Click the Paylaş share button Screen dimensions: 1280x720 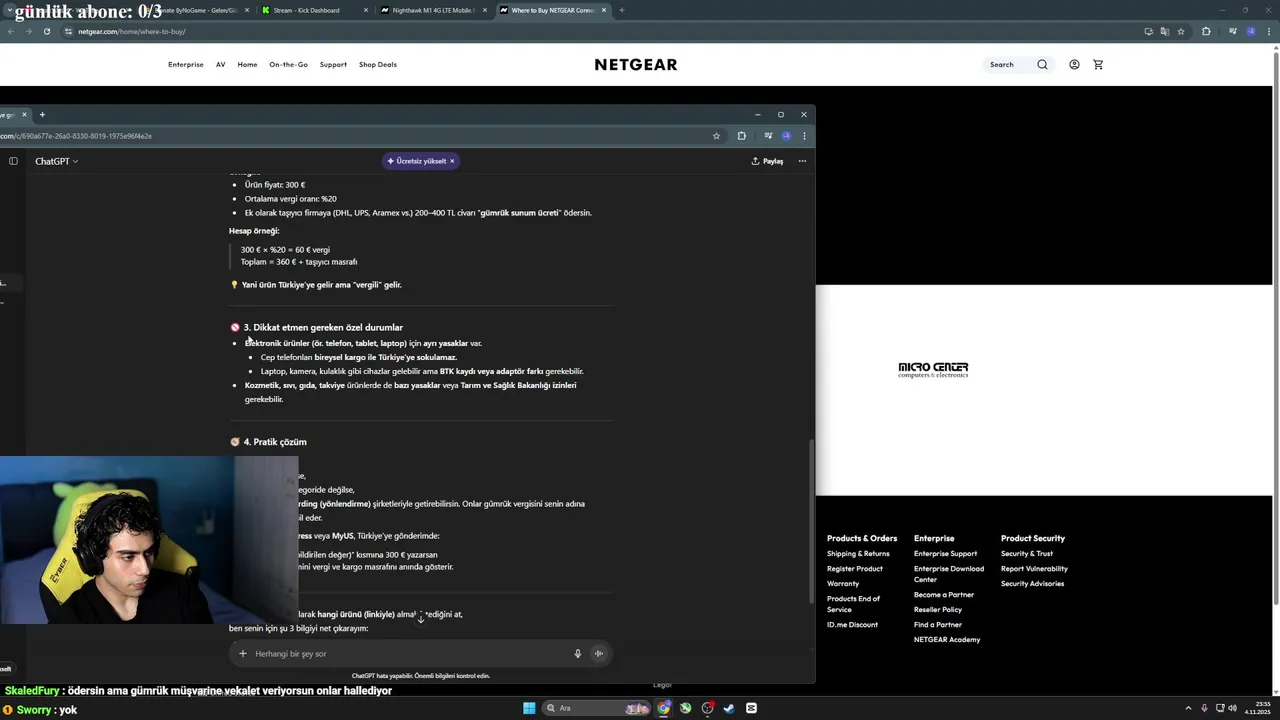(x=767, y=161)
